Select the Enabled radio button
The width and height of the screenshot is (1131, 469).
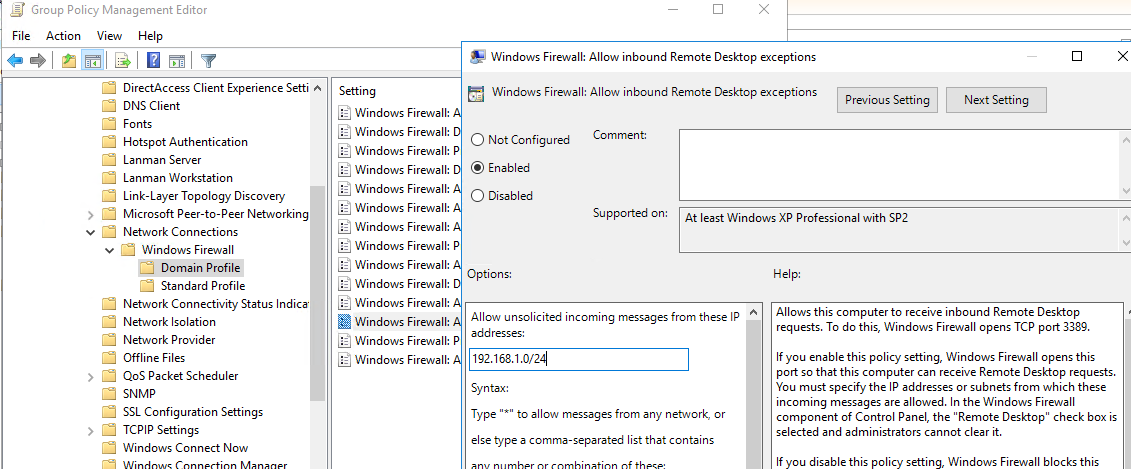coord(477,168)
